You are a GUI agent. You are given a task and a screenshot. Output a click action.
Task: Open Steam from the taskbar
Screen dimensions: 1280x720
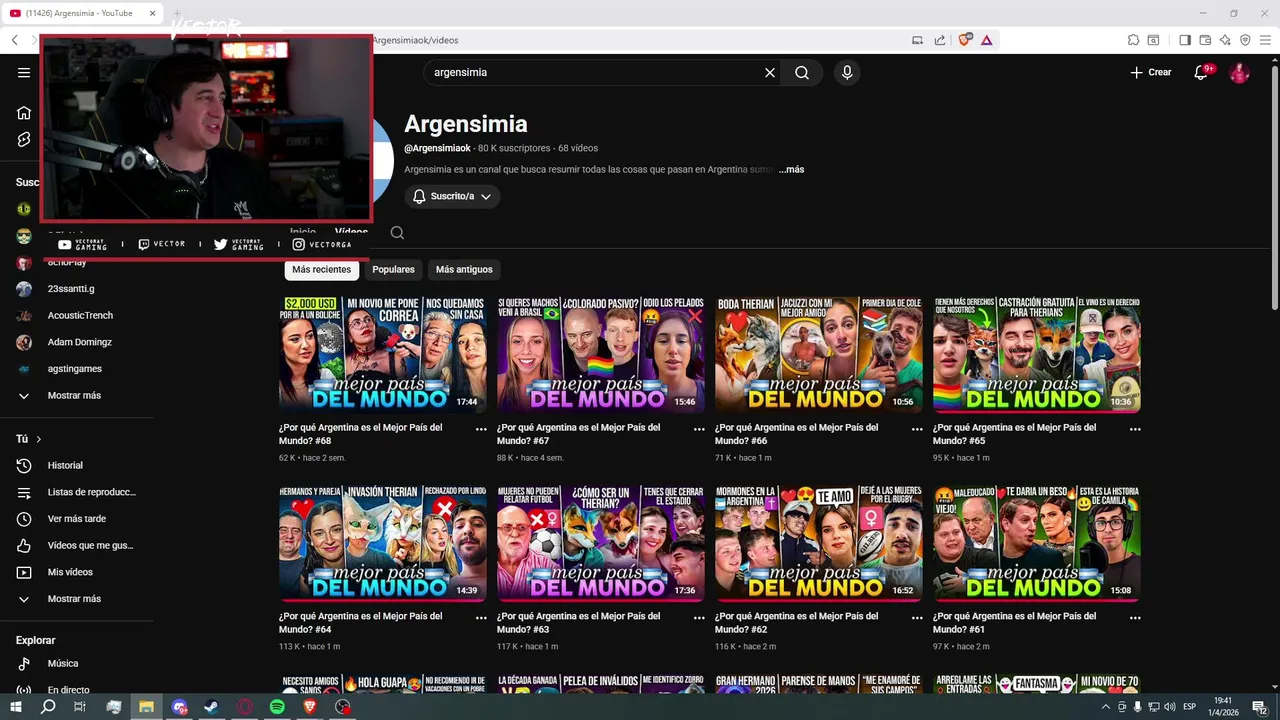pyautogui.click(x=212, y=707)
